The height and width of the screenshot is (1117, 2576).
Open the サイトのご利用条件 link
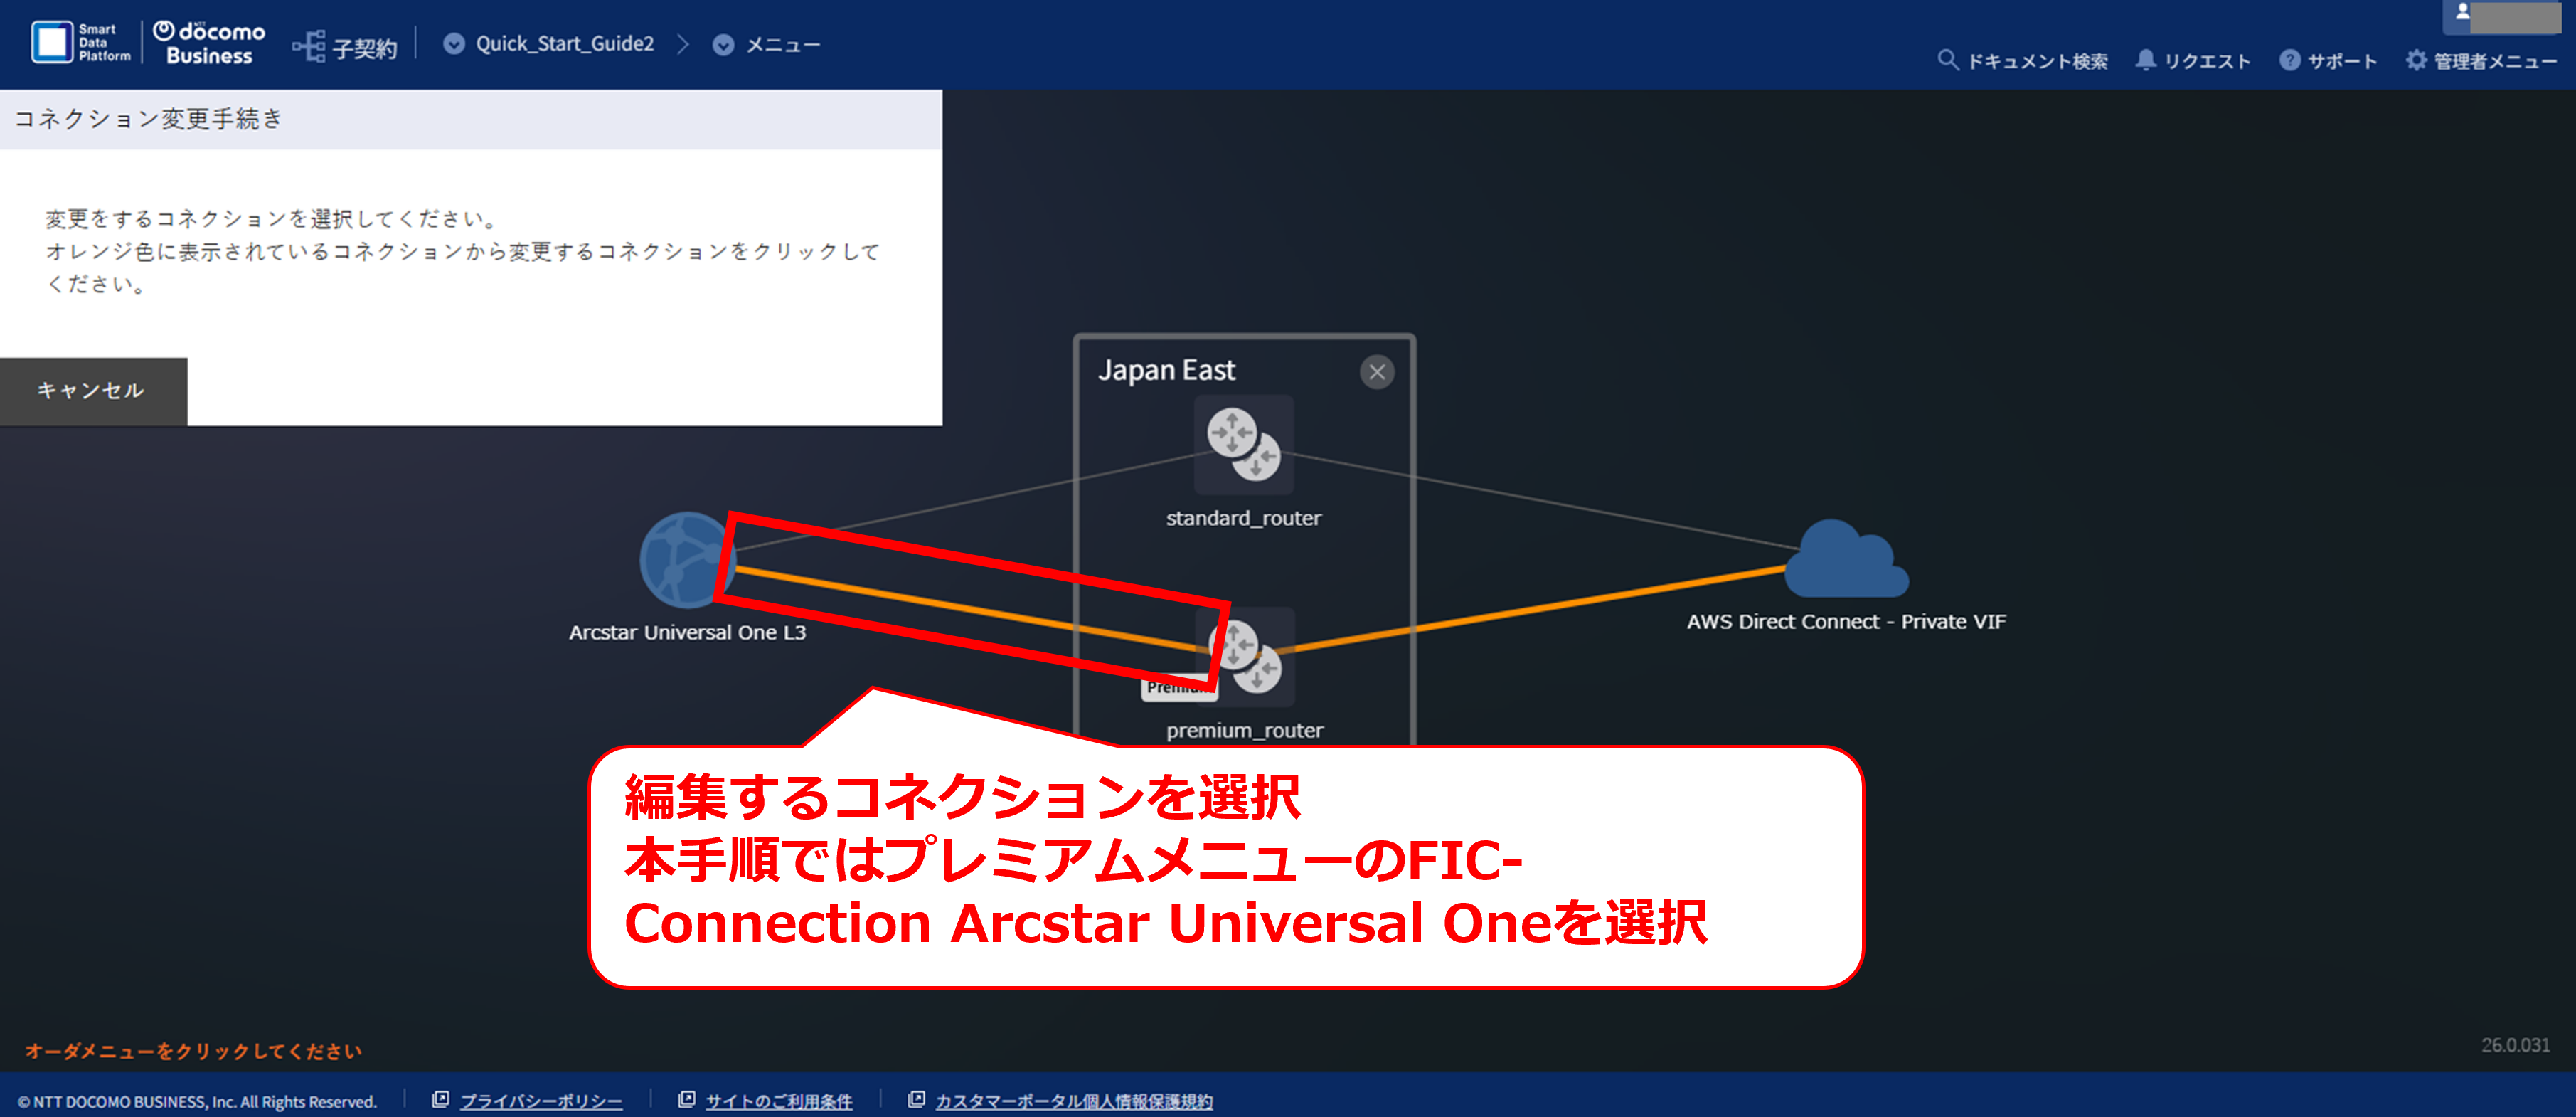[x=778, y=1100]
